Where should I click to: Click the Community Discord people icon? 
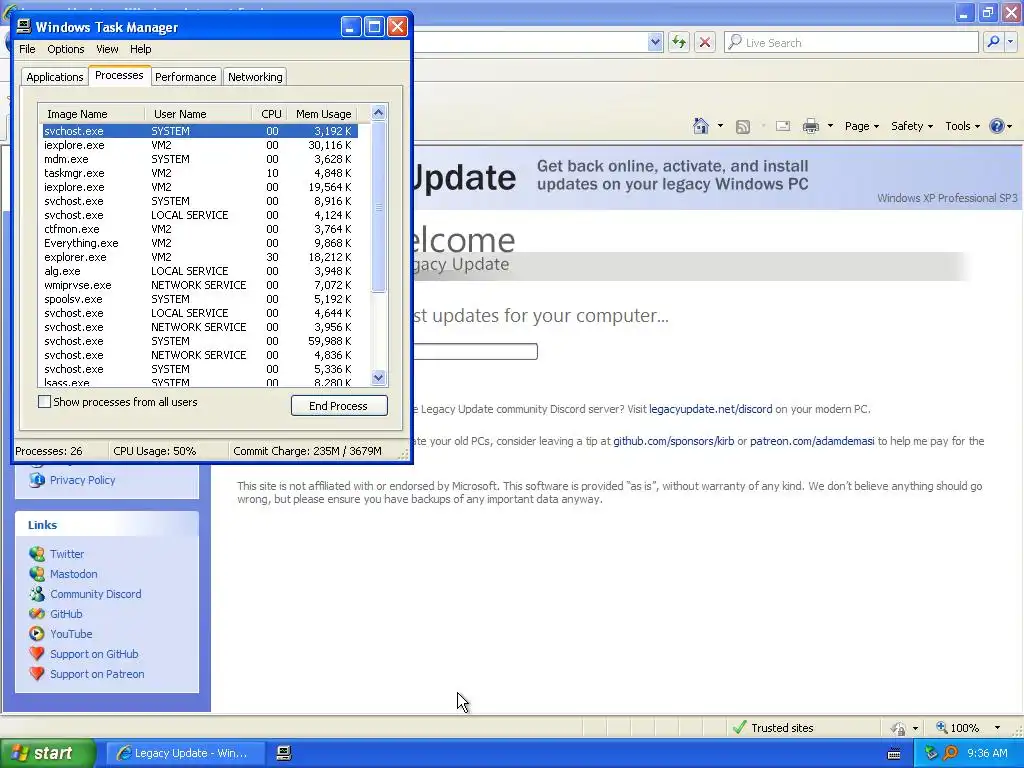(x=37, y=594)
